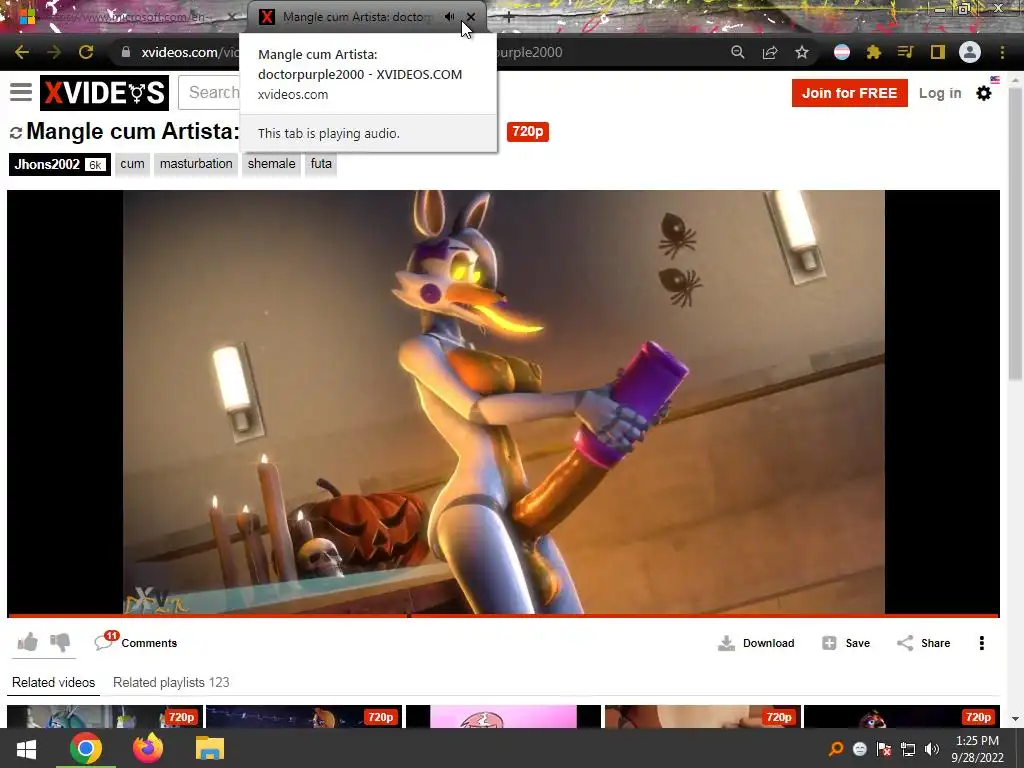Open the network tray icon

click(908, 749)
